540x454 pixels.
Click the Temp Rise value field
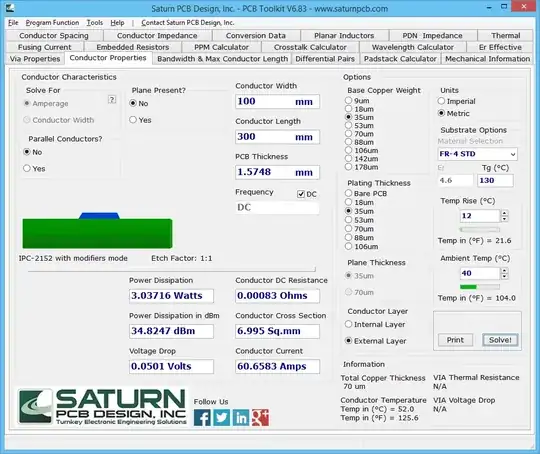(479, 216)
